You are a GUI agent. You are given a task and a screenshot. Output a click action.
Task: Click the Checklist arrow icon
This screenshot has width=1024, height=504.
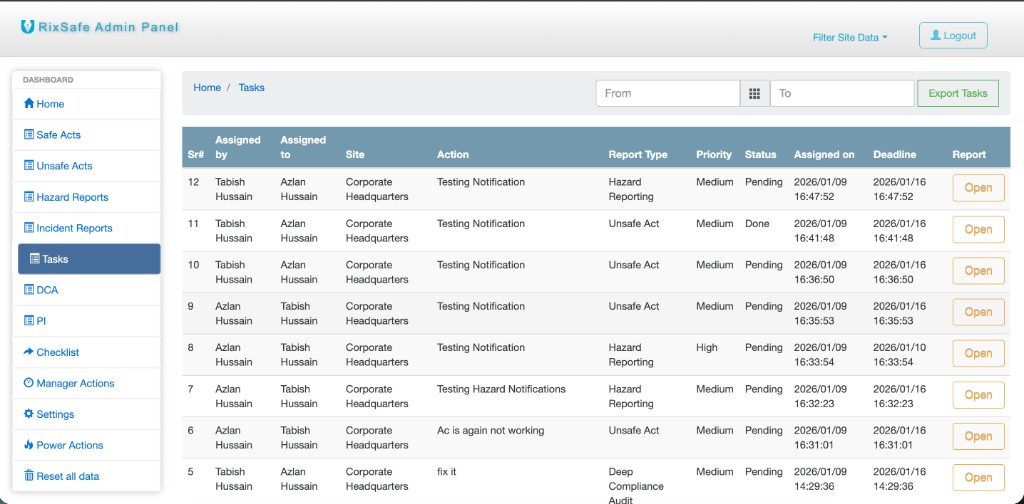click(29, 352)
